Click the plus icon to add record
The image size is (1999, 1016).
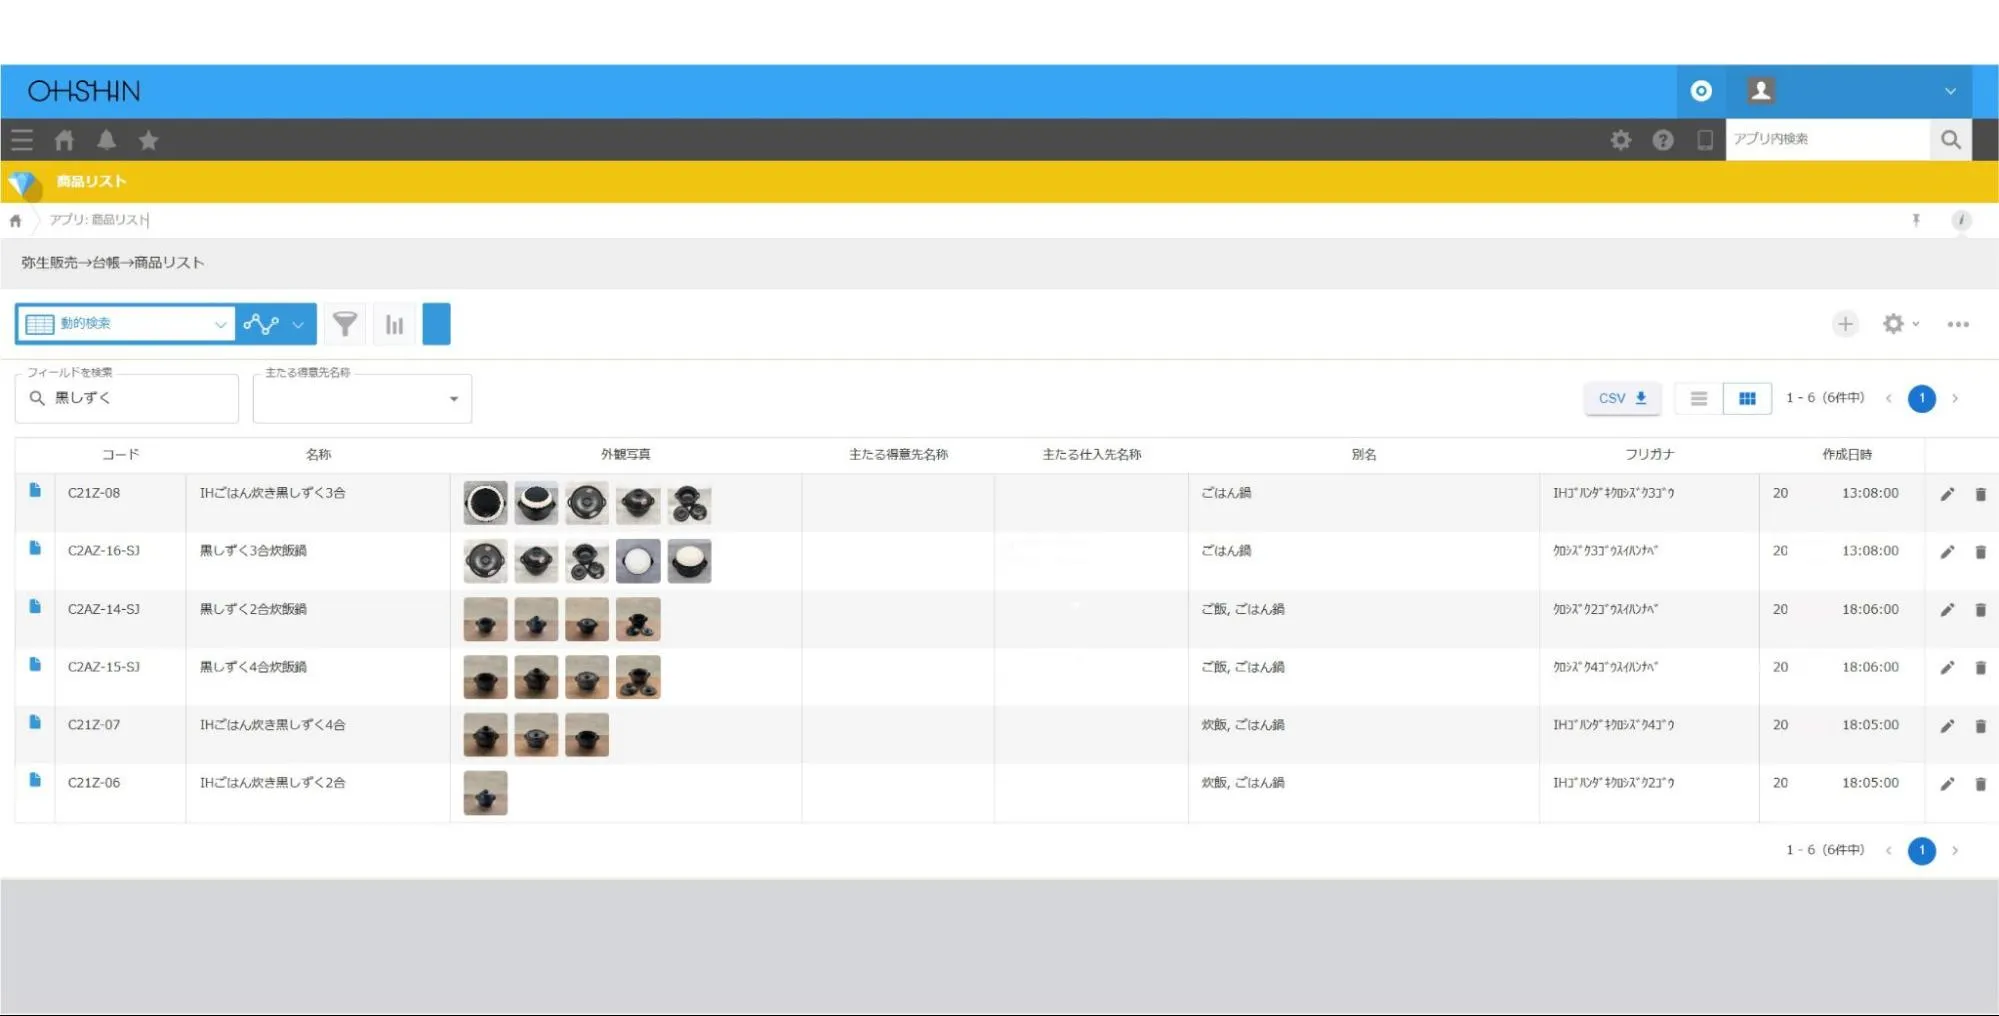pos(1845,324)
